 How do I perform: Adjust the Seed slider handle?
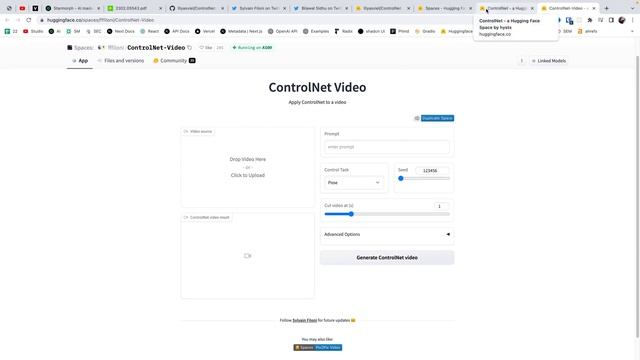[401, 178]
